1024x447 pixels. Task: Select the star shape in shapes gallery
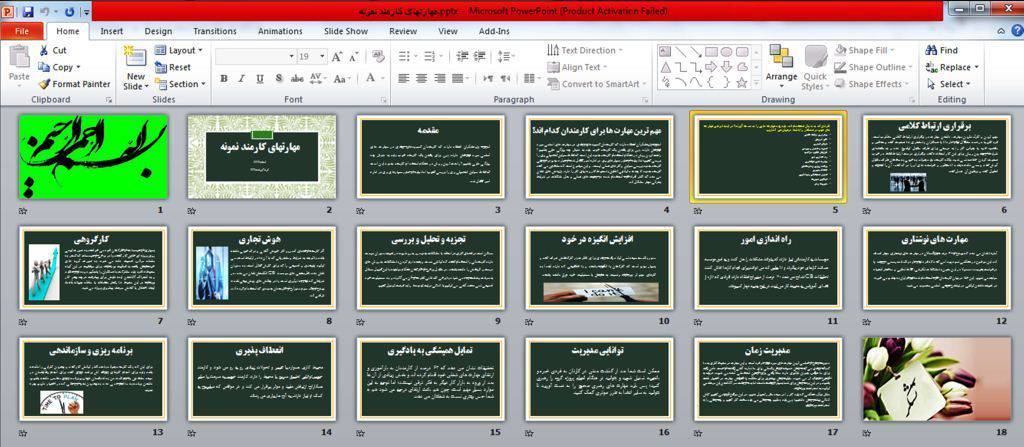(x=742, y=82)
